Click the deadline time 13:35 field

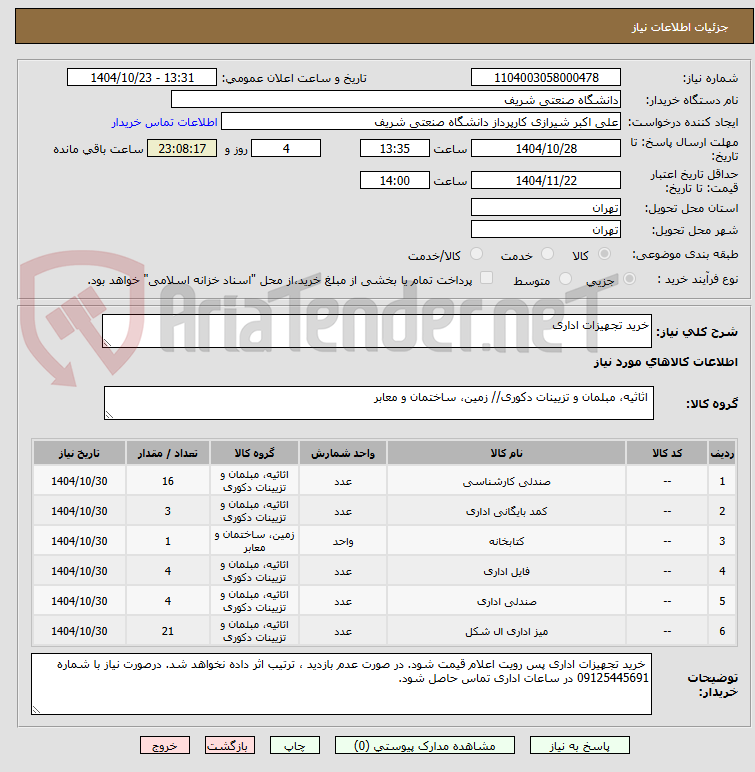pyautogui.click(x=394, y=148)
